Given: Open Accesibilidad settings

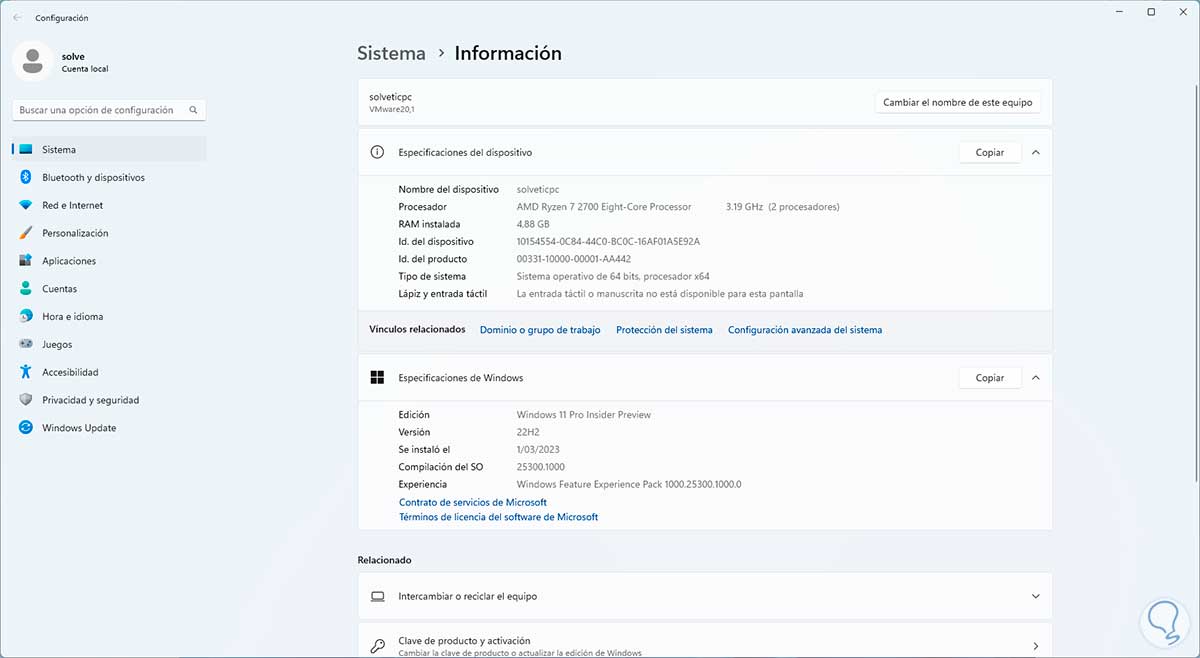Looking at the screenshot, I should click(x=109, y=372).
